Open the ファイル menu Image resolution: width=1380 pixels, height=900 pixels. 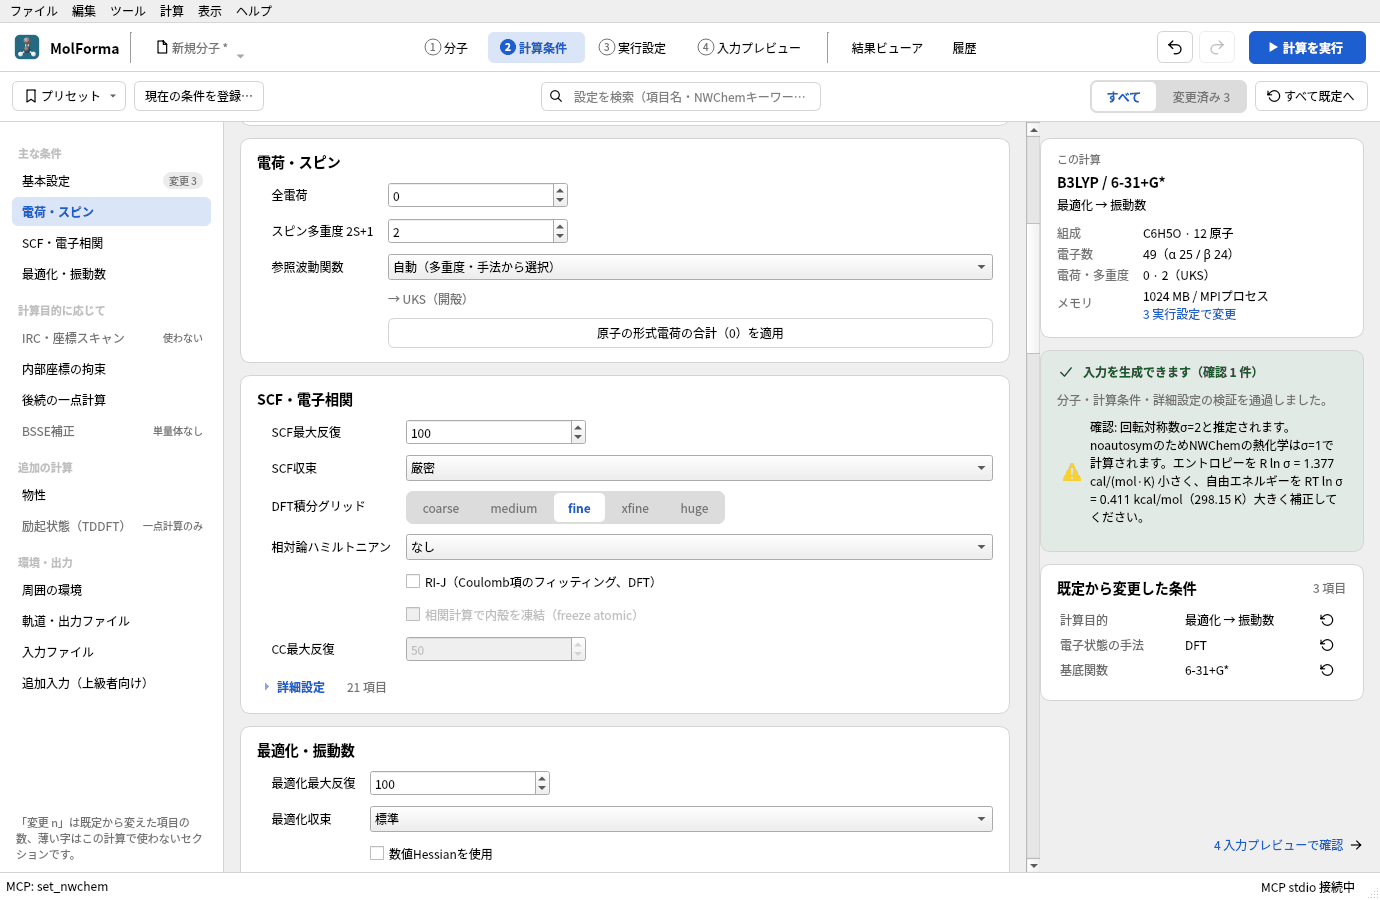34,11
